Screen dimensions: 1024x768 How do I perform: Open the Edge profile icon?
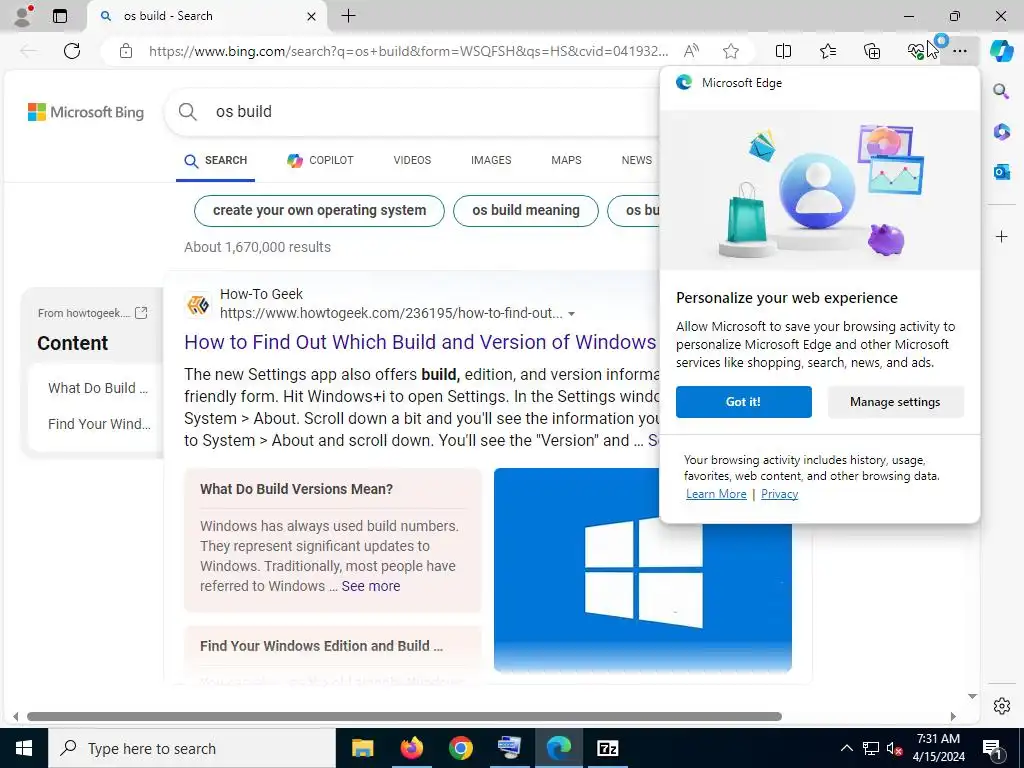[x=24, y=16]
